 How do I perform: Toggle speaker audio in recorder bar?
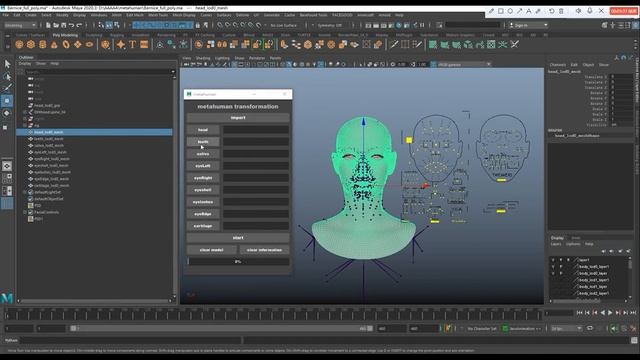pyautogui.click(x=578, y=11)
